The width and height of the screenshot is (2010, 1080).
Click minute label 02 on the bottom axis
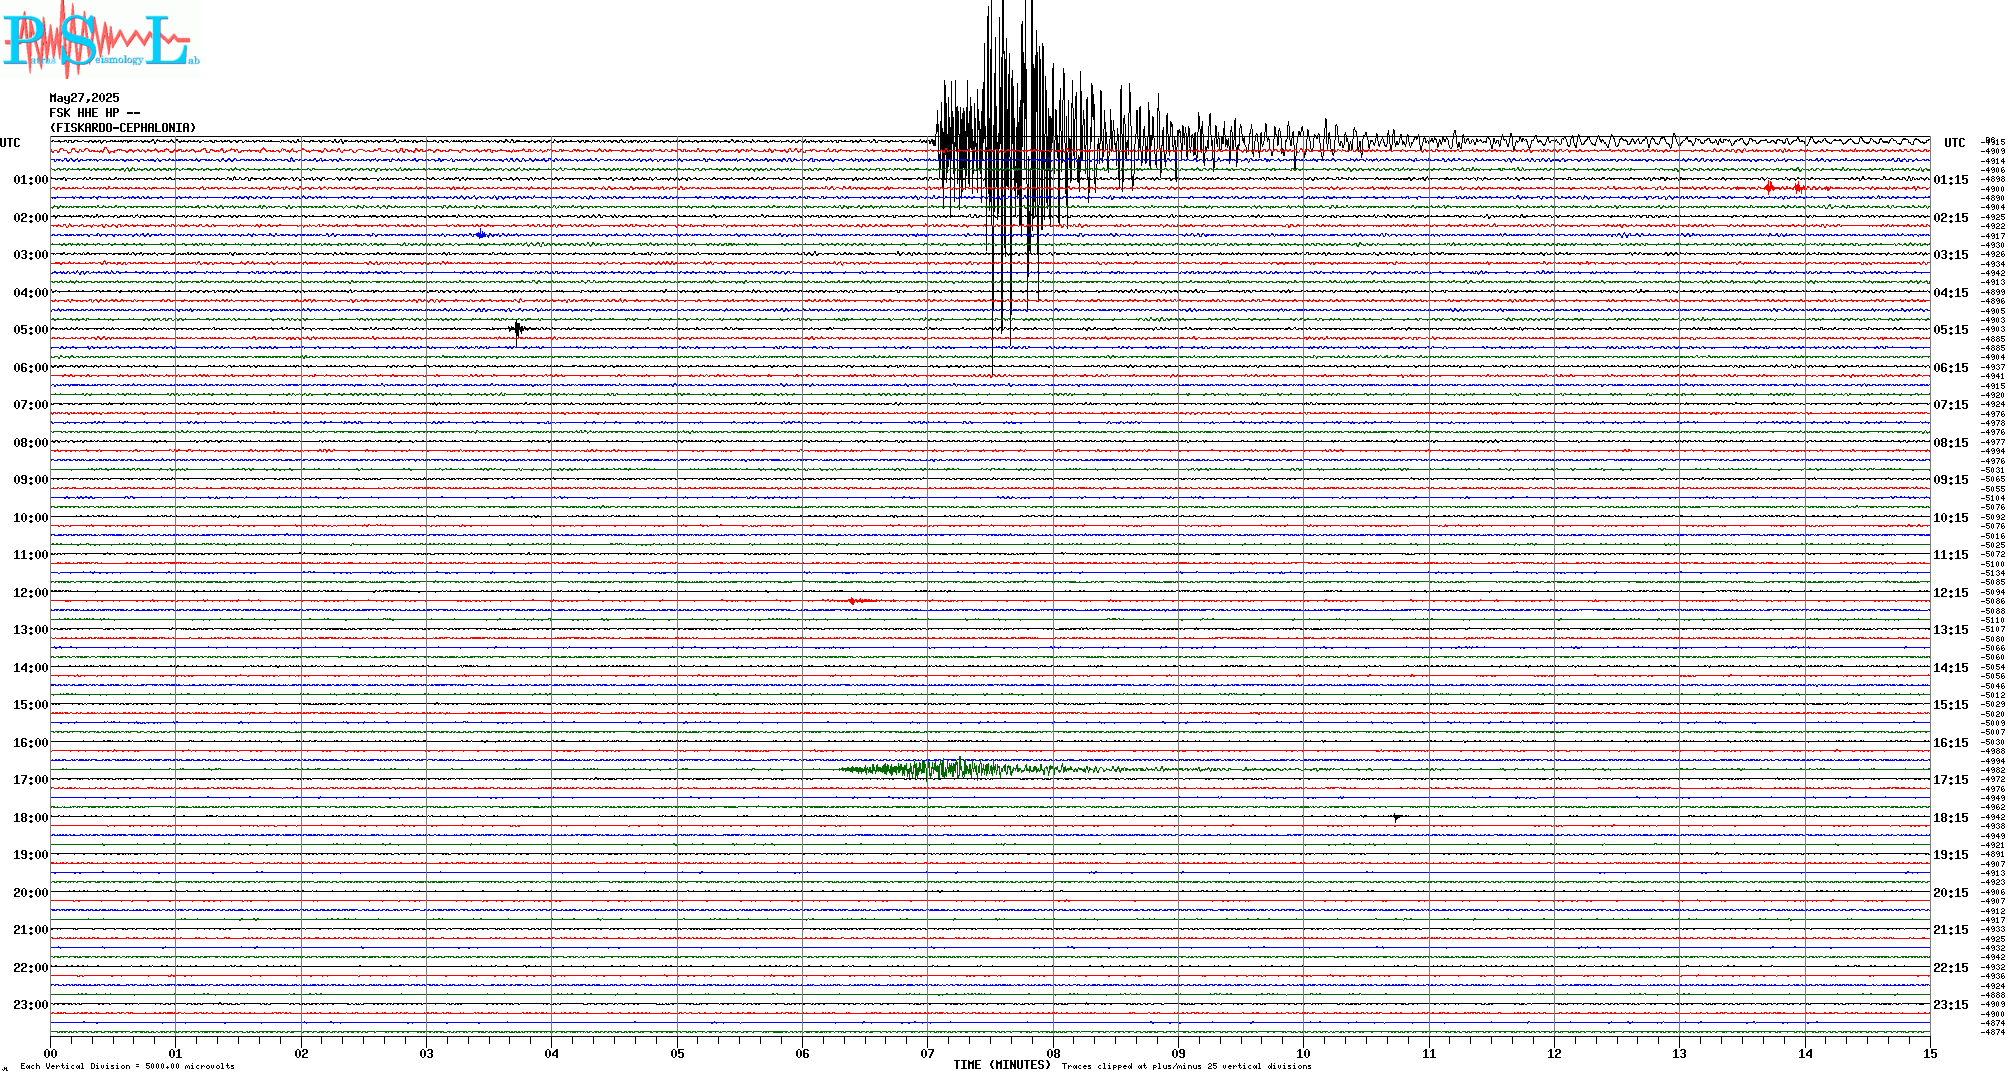coord(302,1053)
